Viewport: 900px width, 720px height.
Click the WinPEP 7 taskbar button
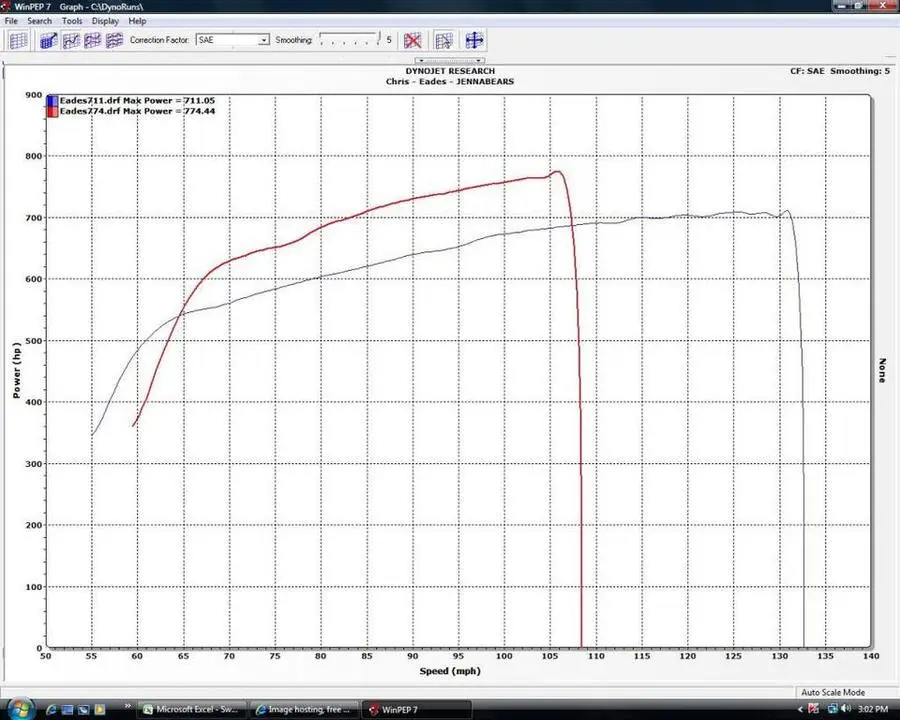pyautogui.click(x=418, y=710)
